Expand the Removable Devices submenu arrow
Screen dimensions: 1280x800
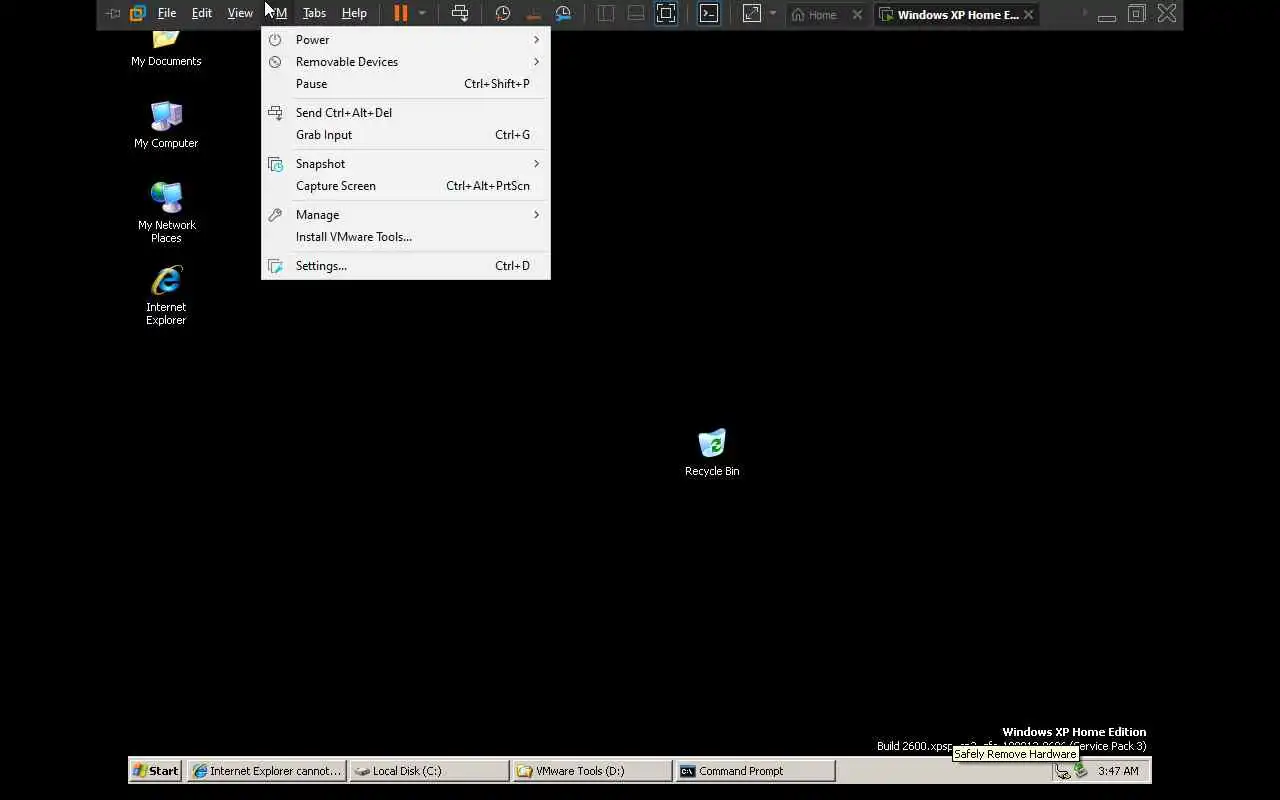536,62
